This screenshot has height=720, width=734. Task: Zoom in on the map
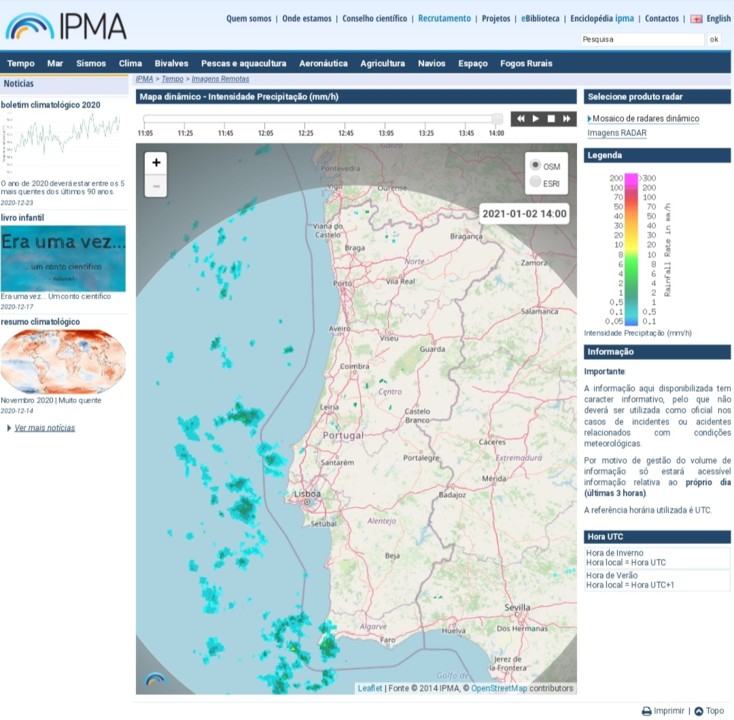(x=156, y=163)
